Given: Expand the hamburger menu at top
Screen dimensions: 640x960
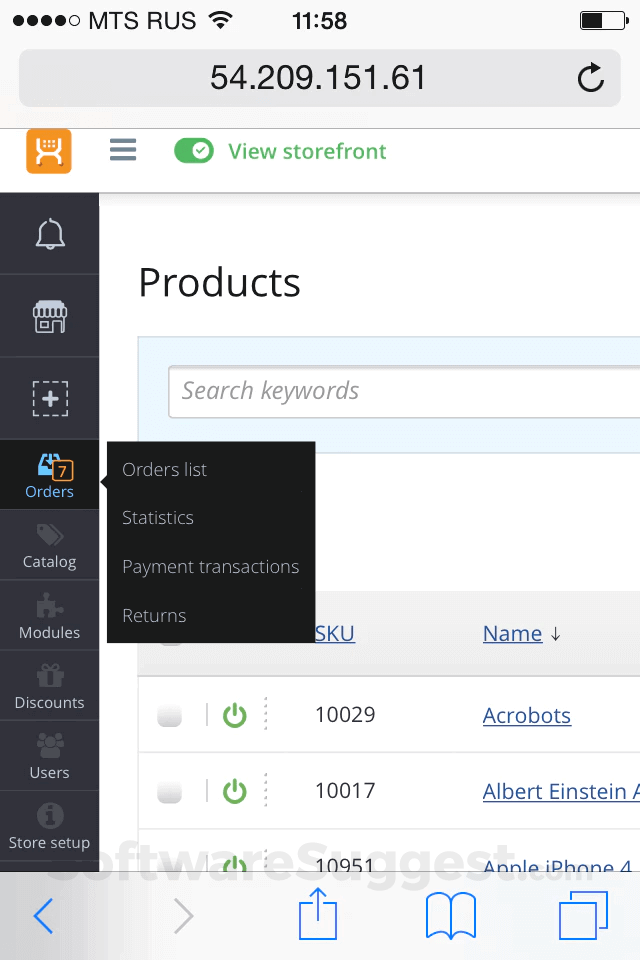Looking at the screenshot, I should tap(123, 151).
